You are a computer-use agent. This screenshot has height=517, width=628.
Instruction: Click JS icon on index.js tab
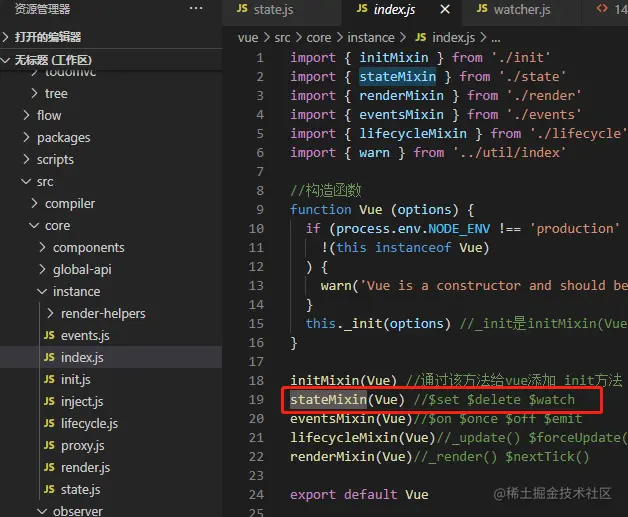(362, 8)
